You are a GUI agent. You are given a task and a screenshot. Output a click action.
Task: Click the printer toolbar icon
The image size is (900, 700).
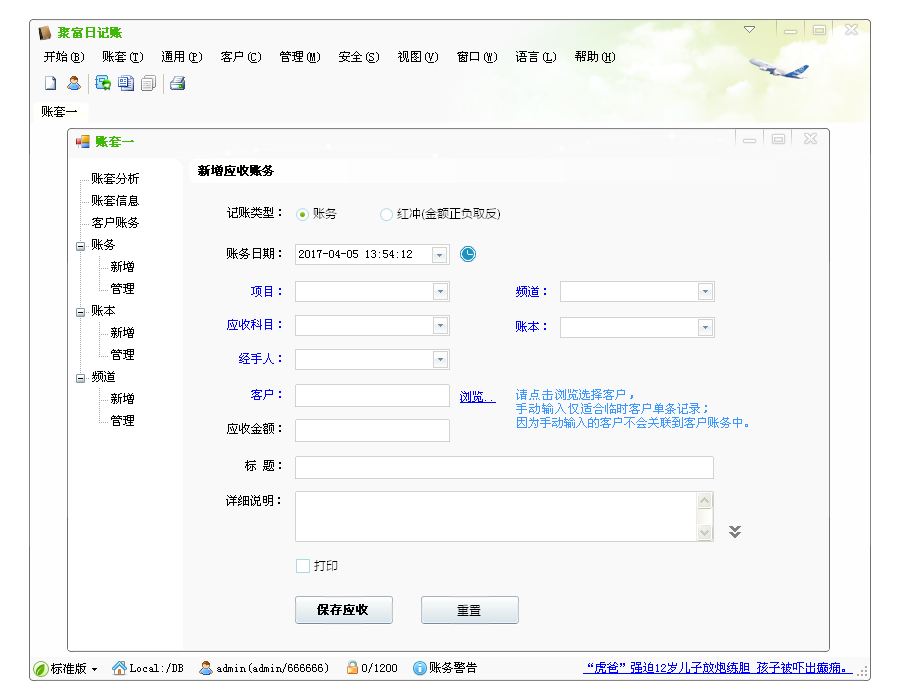click(x=177, y=83)
